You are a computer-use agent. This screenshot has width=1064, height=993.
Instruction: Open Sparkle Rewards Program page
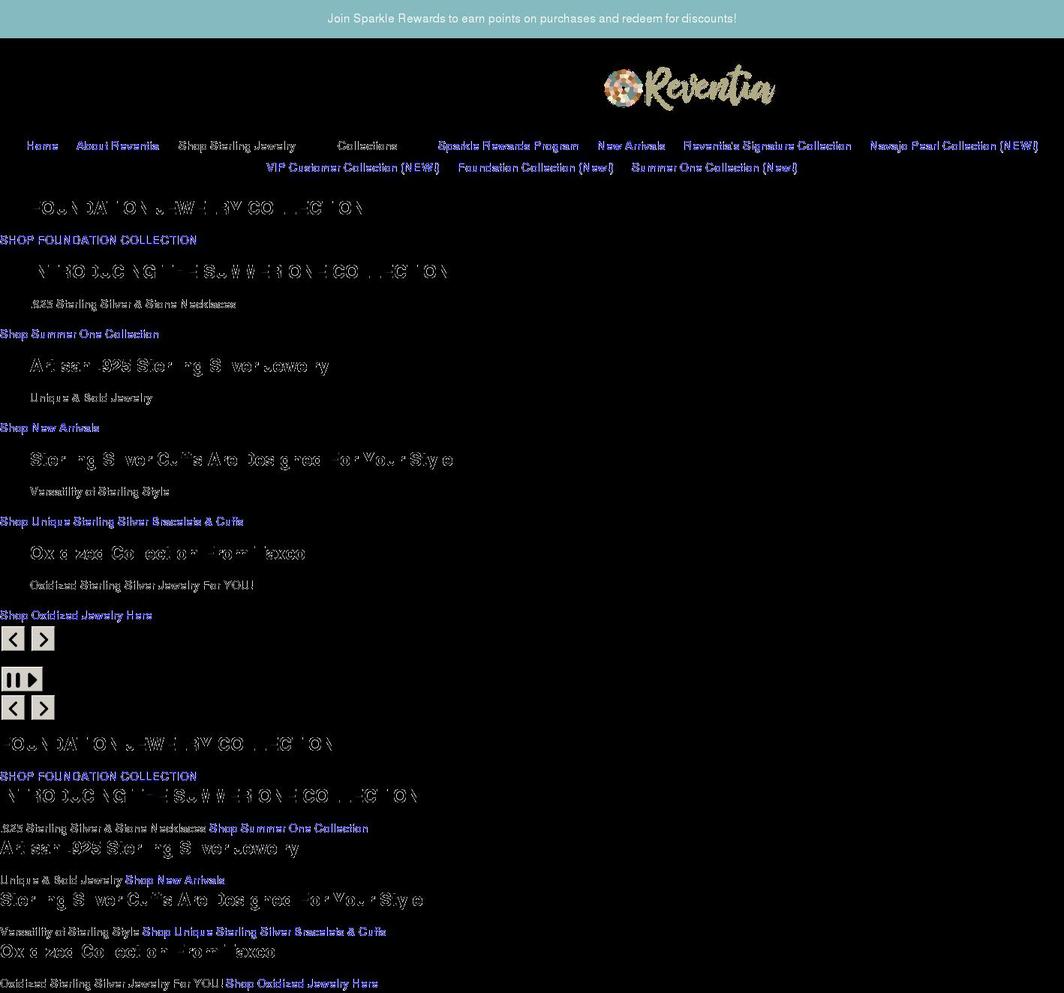tap(508, 146)
